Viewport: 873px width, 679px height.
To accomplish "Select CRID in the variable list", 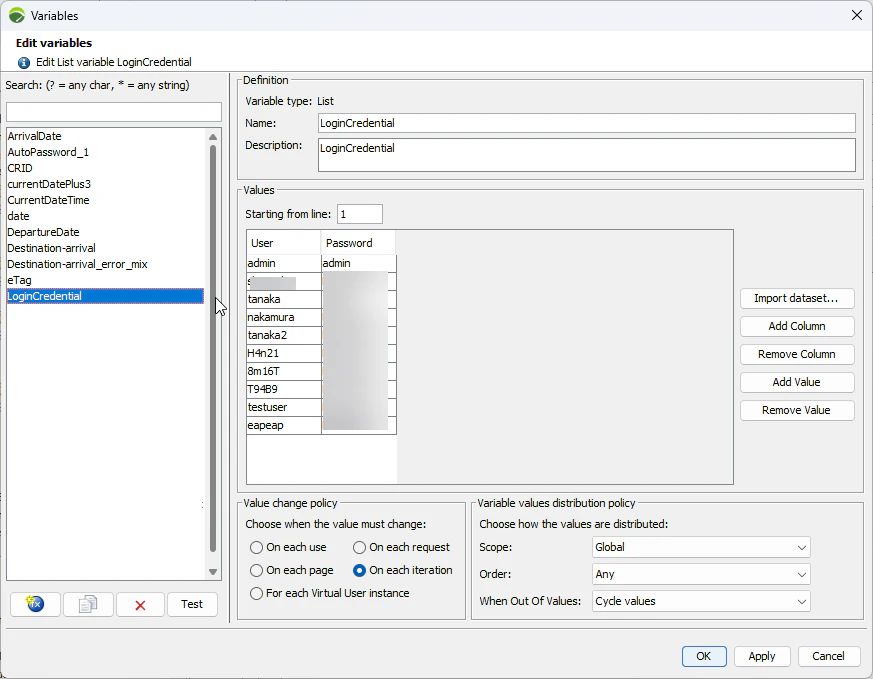I will tap(105, 168).
